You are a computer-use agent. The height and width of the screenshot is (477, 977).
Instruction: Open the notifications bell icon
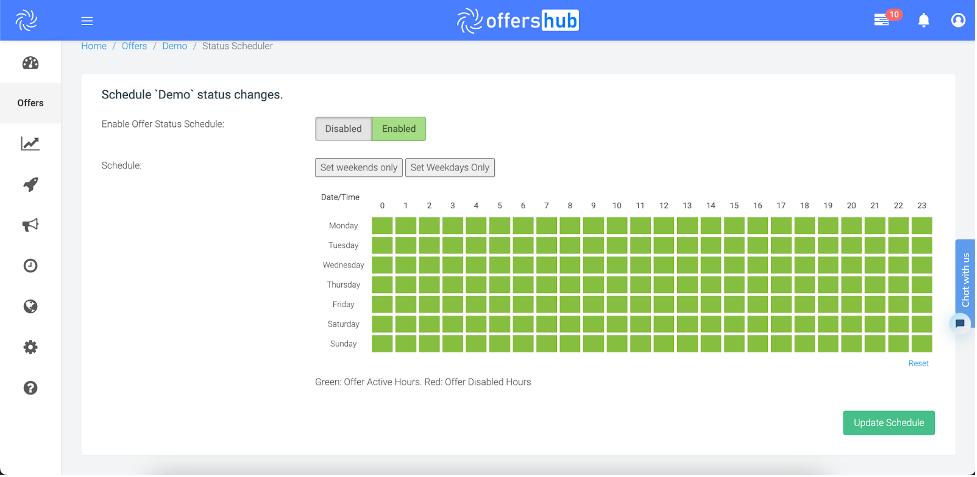[x=923, y=20]
